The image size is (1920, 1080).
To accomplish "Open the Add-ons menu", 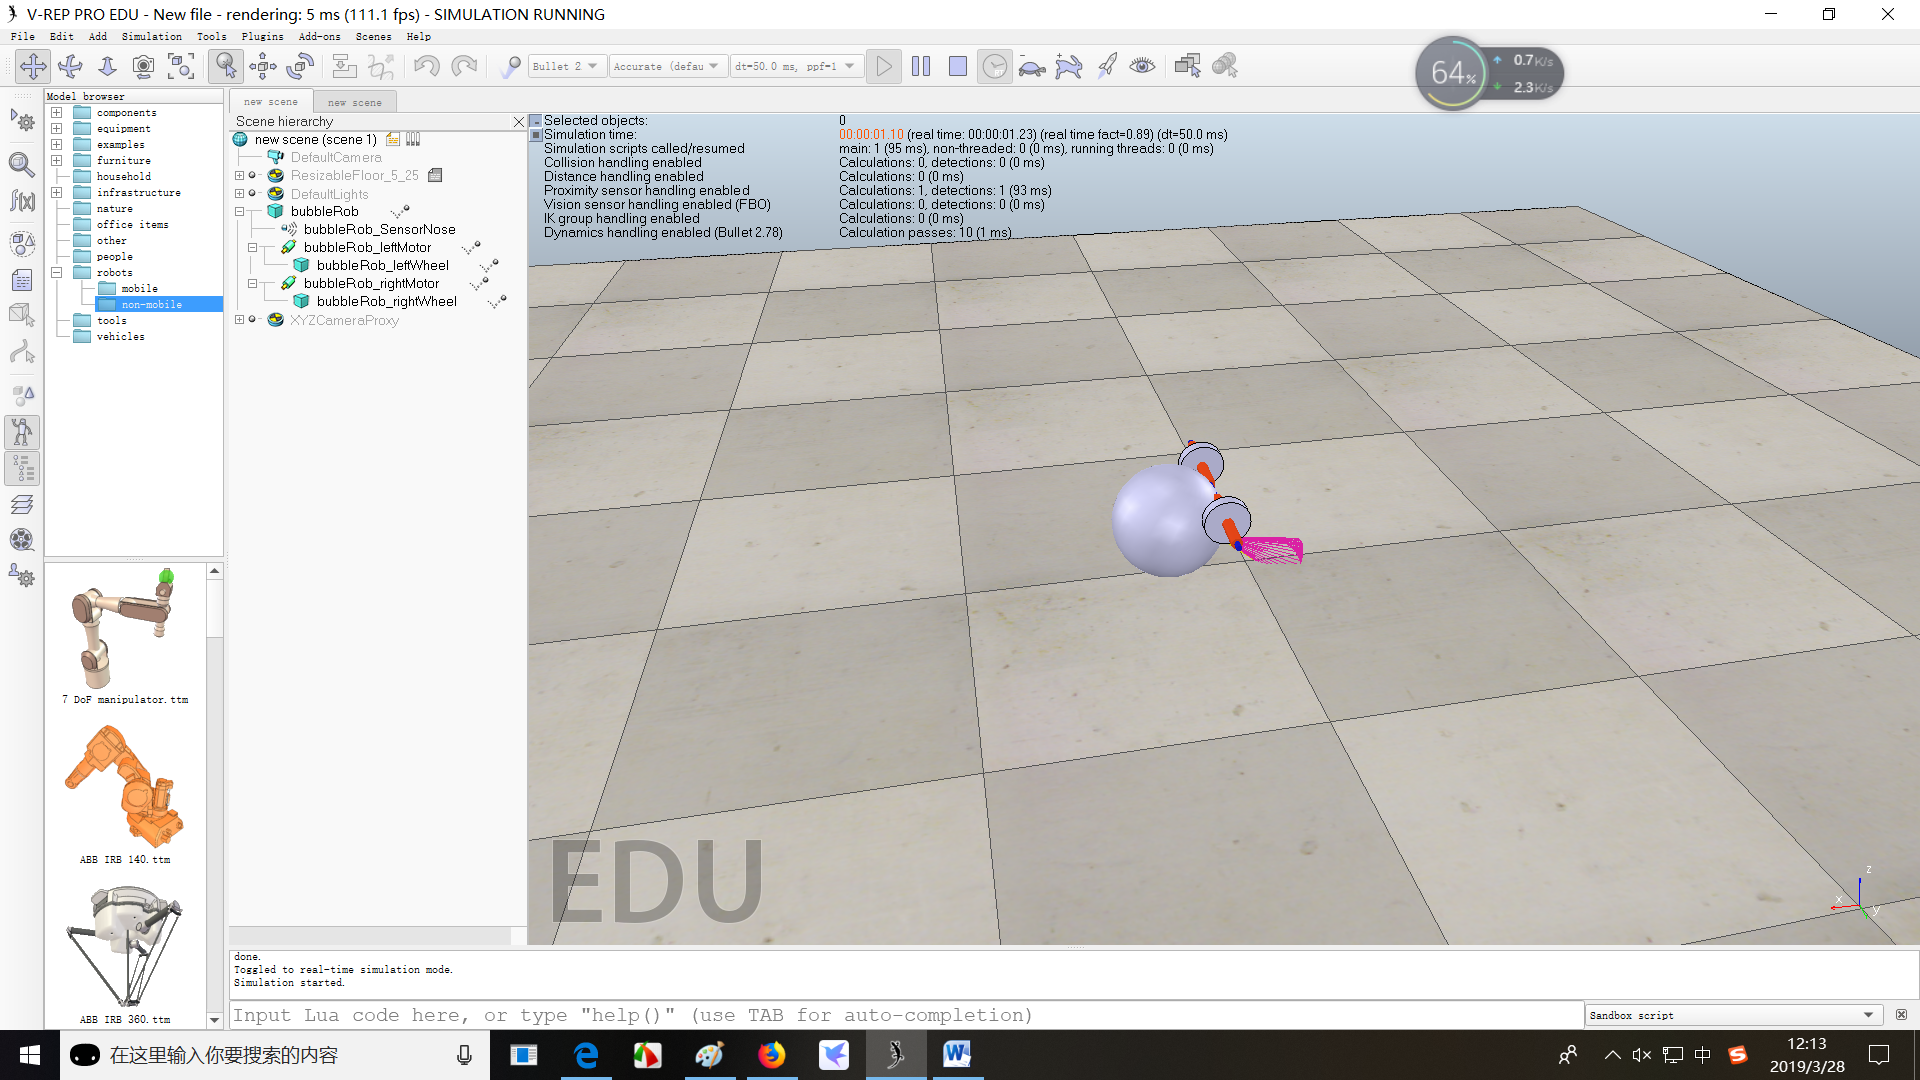I will pos(319,36).
